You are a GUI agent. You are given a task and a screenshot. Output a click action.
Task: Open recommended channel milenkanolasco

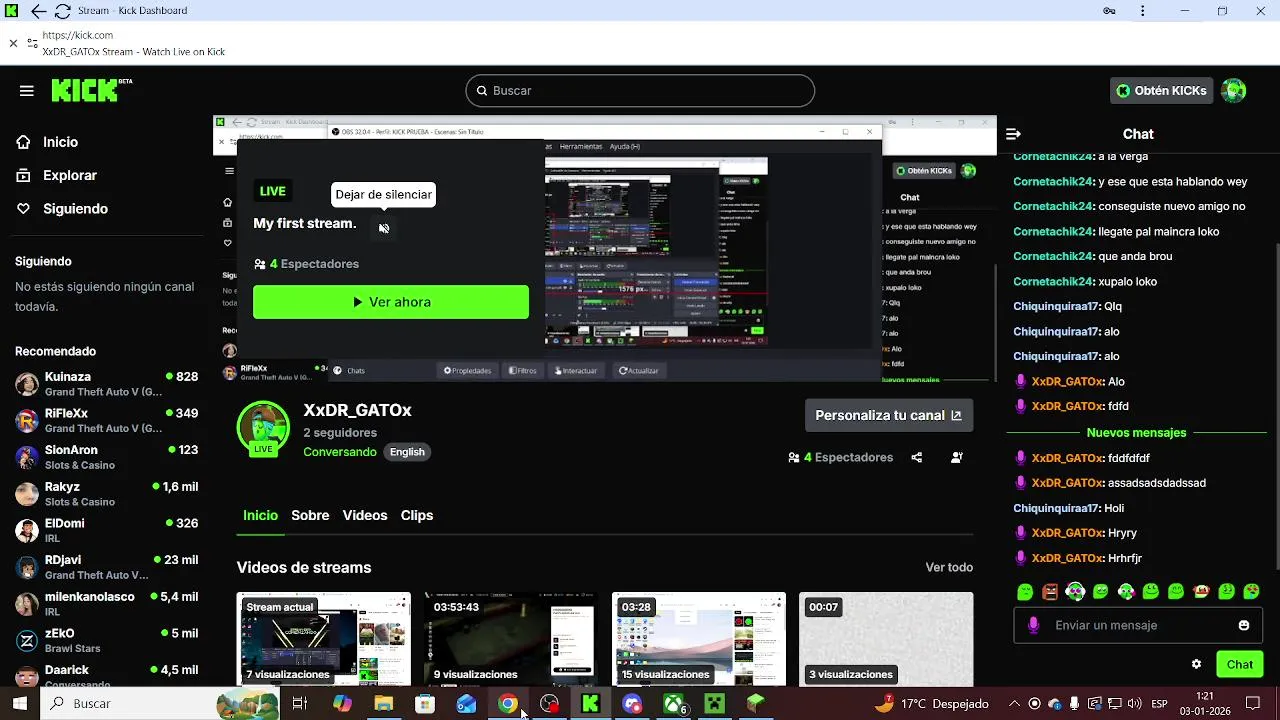coord(107,603)
